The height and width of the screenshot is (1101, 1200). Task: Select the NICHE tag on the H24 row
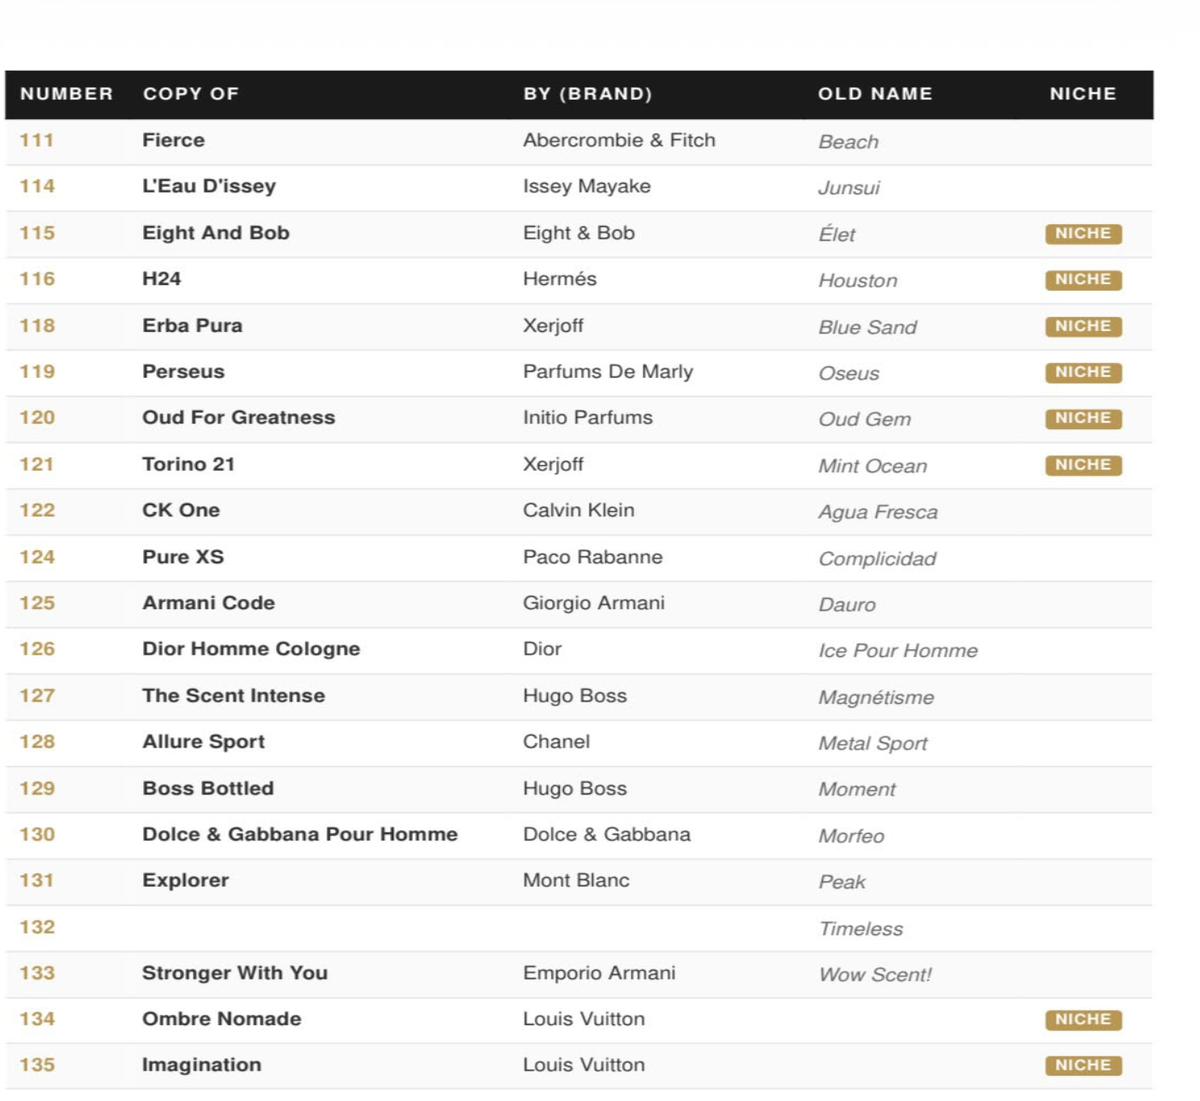coord(1083,280)
